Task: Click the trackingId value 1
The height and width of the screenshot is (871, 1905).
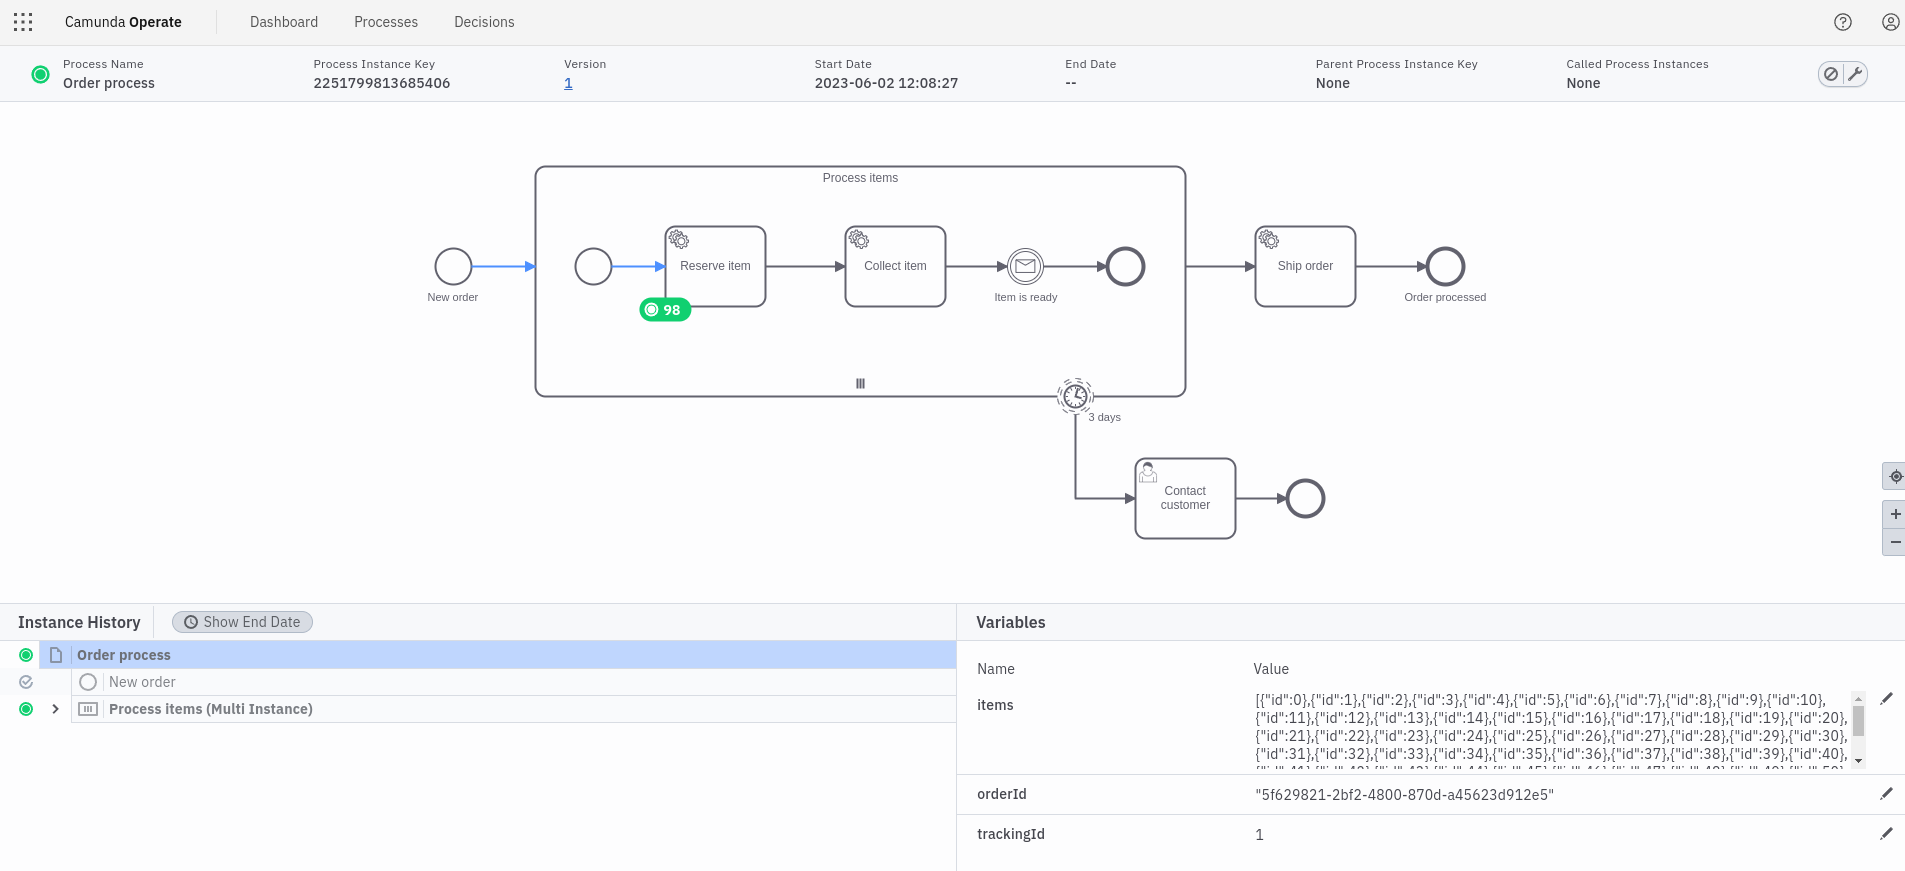Action: coord(1259,835)
